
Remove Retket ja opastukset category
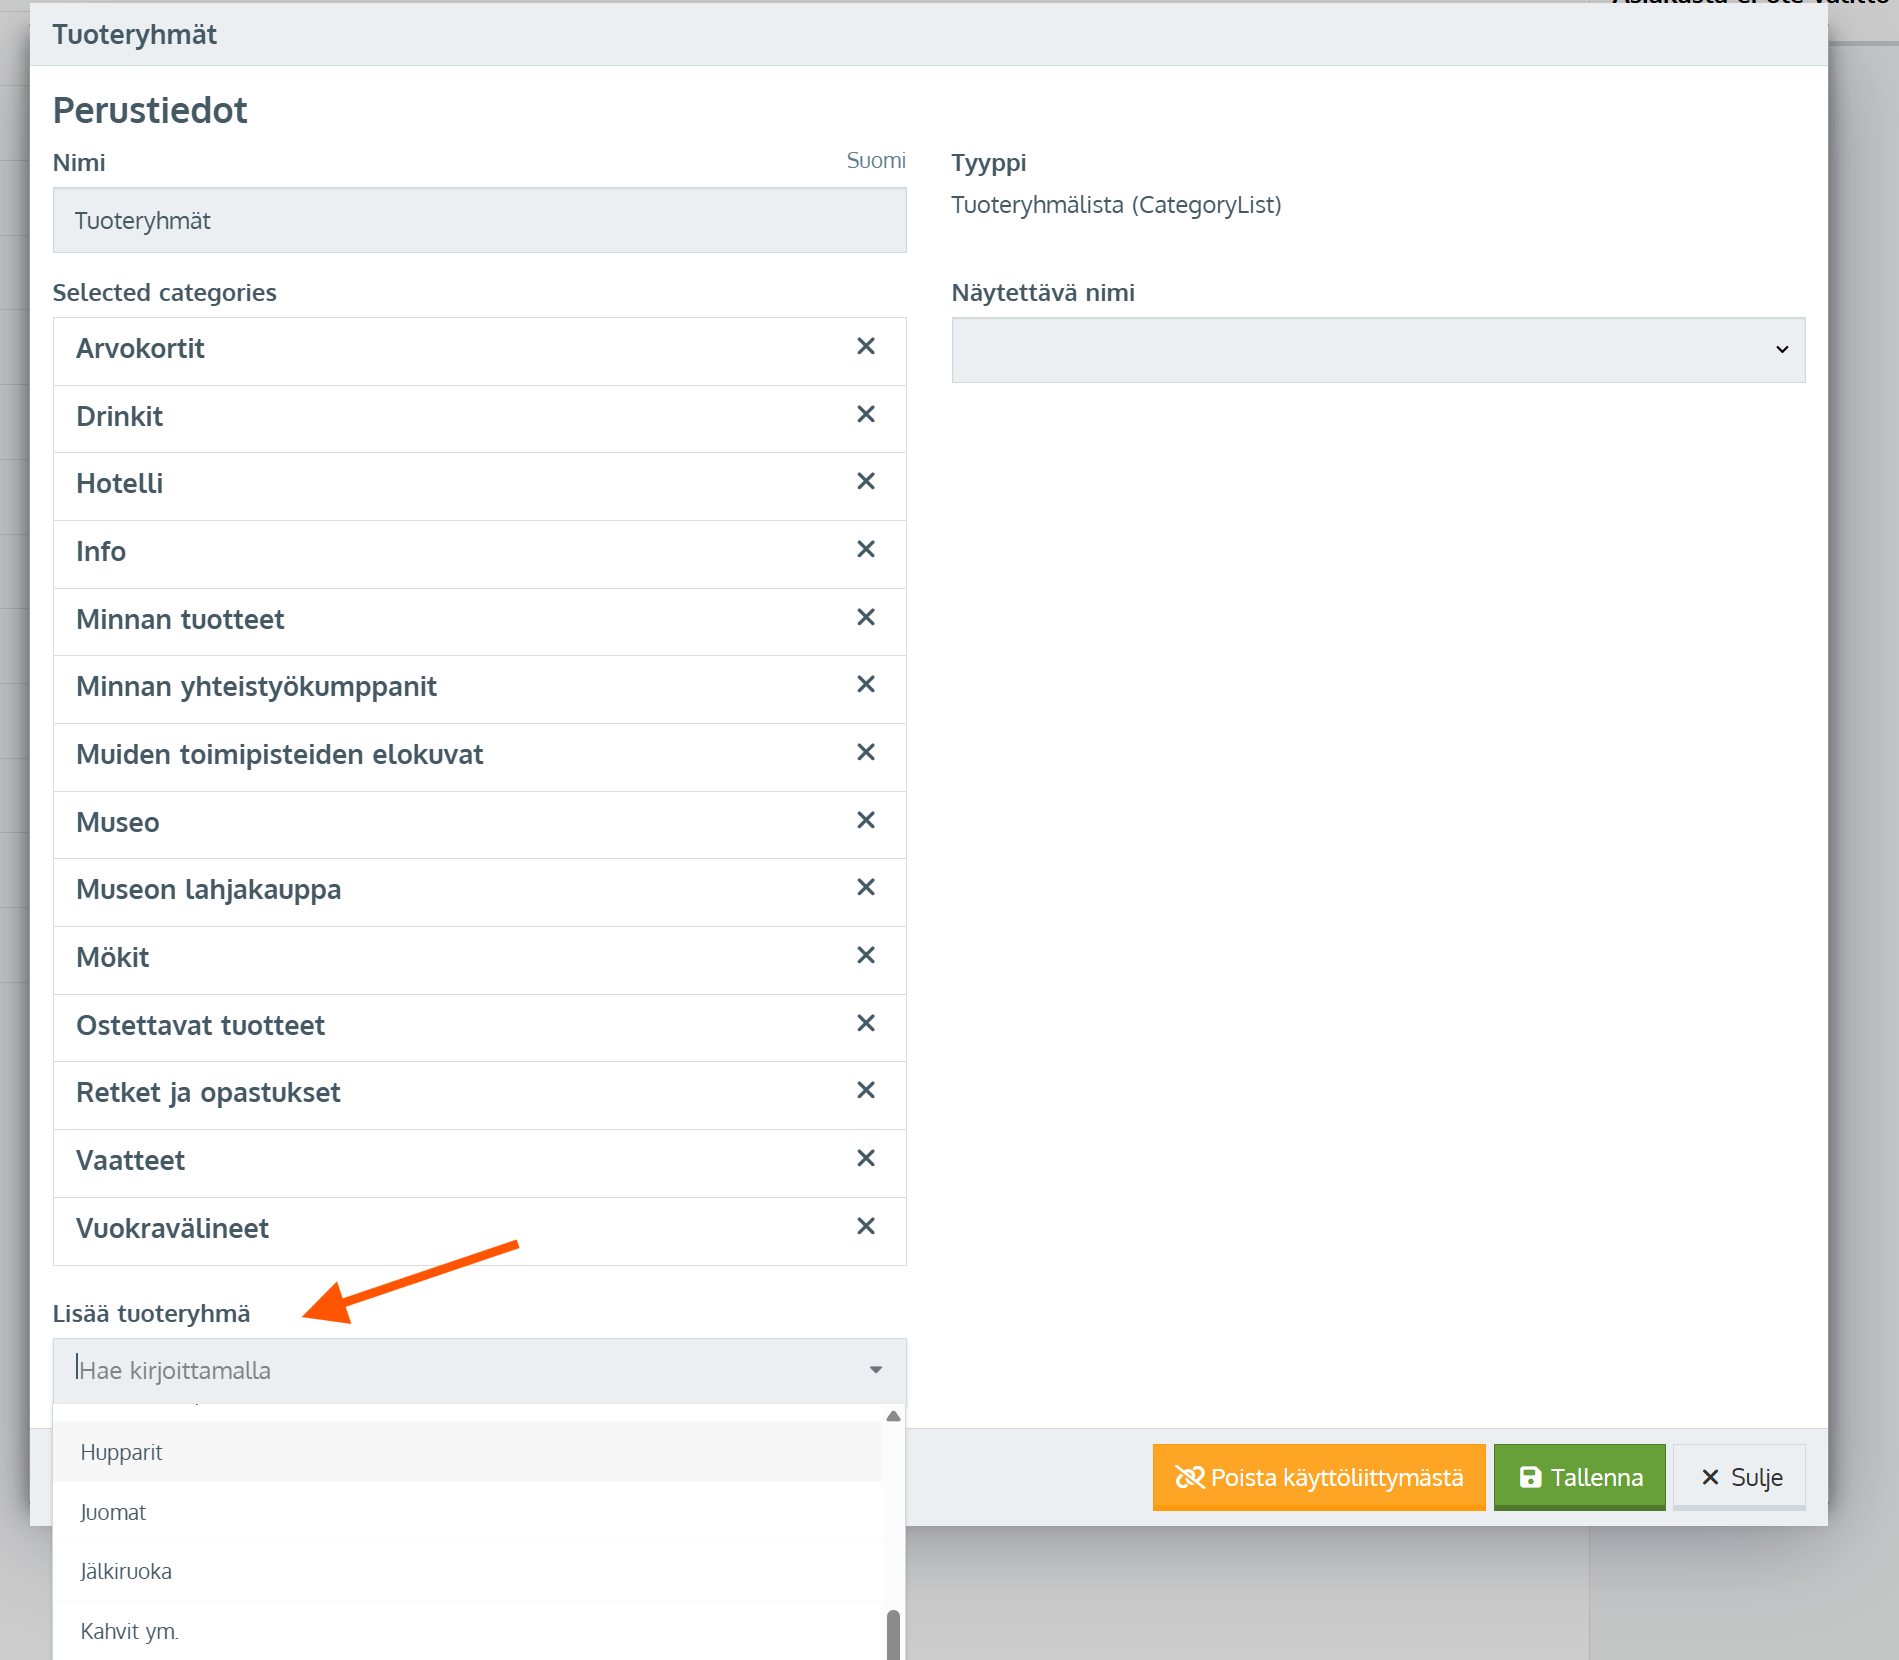tap(866, 1091)
